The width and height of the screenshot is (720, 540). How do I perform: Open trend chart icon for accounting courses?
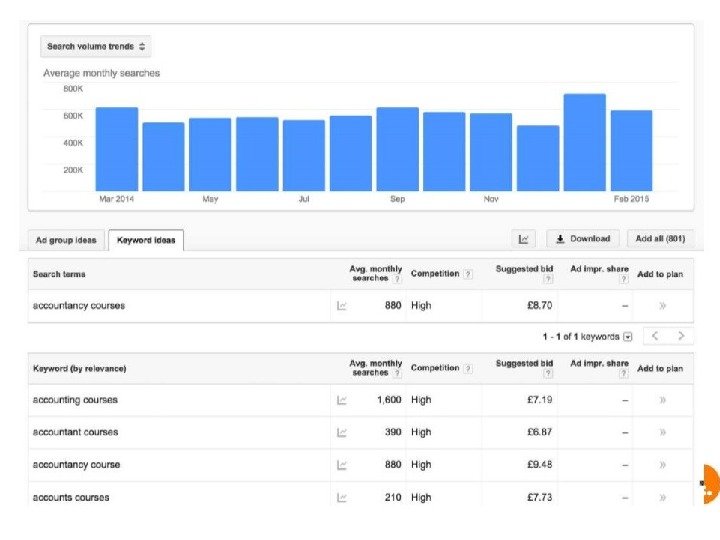point(341,400)
